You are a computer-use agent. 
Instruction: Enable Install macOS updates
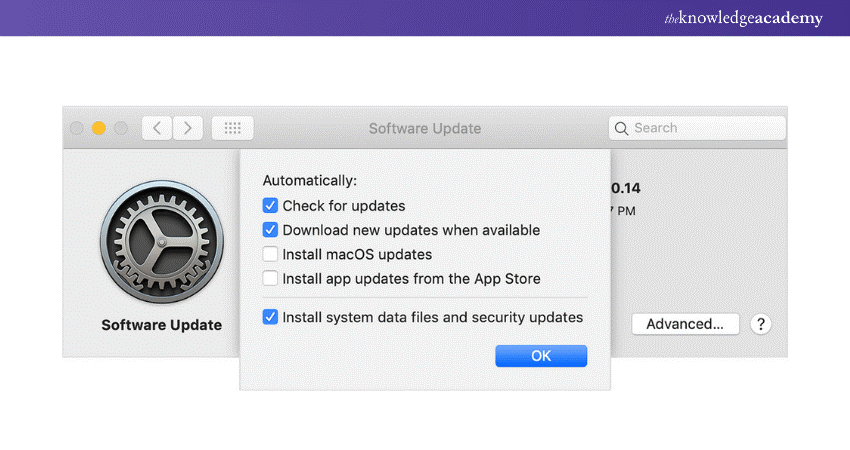[x=270, y=254]
